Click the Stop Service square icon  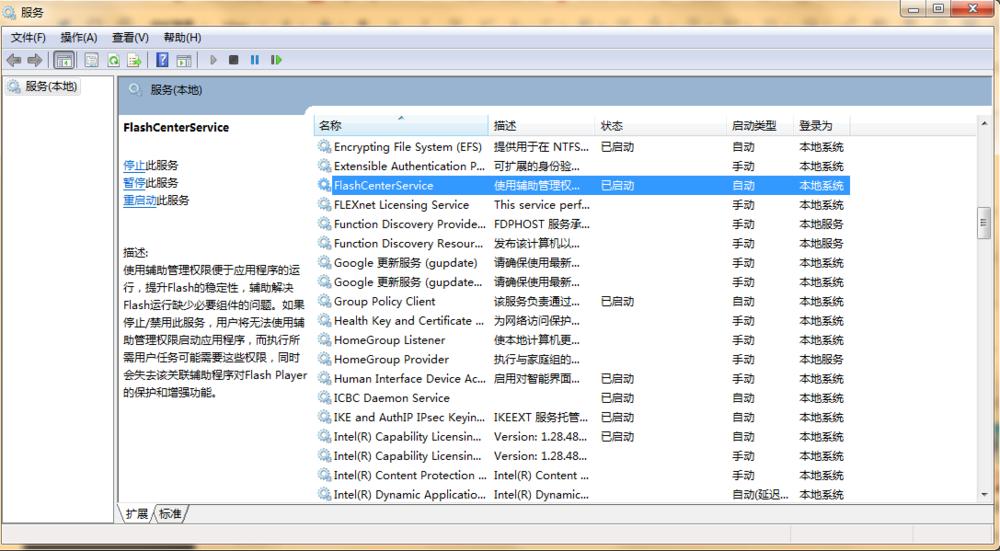(233, 60)
